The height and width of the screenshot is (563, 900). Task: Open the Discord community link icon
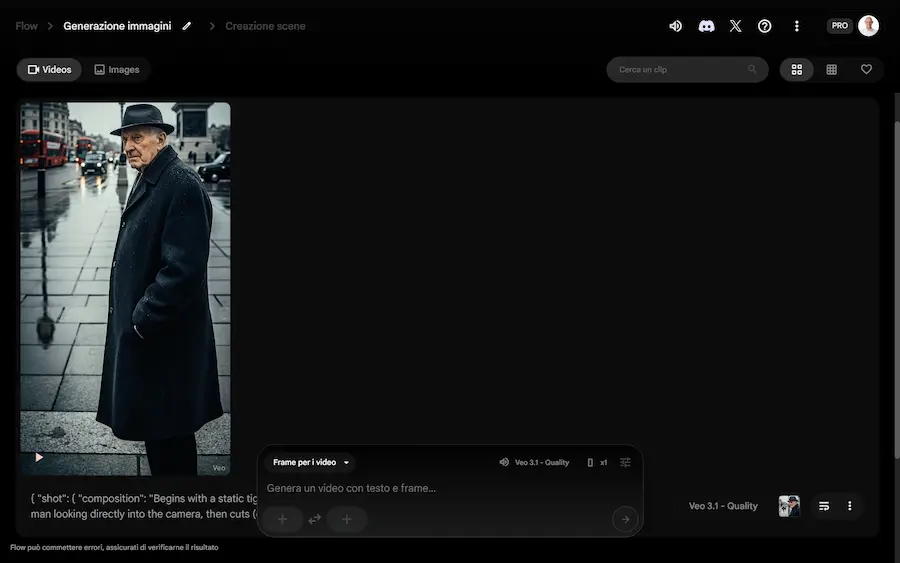[706, 26]
